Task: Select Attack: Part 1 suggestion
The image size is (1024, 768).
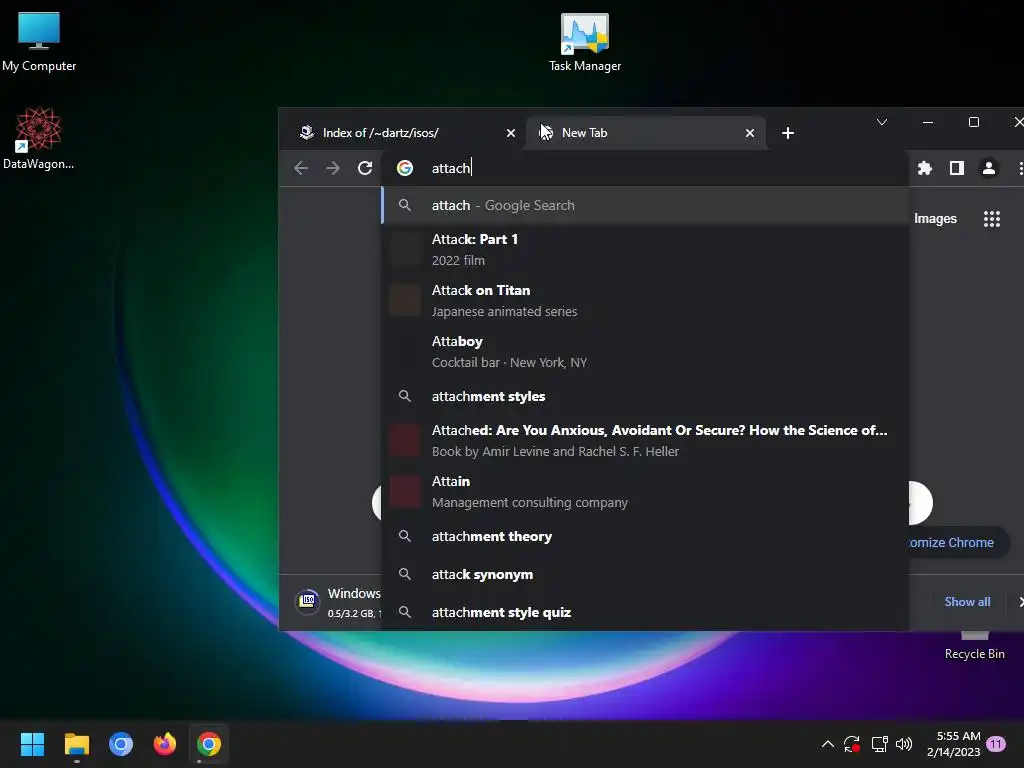Action: click(645, 249)
